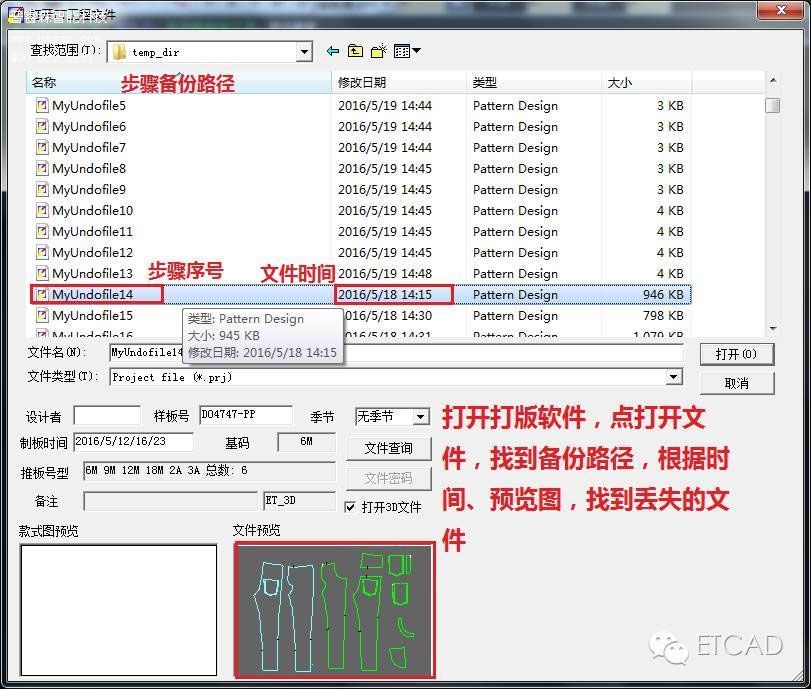Click the 打开(O) button
Viewport: 811px width, 689px height.
click(737, 354)
